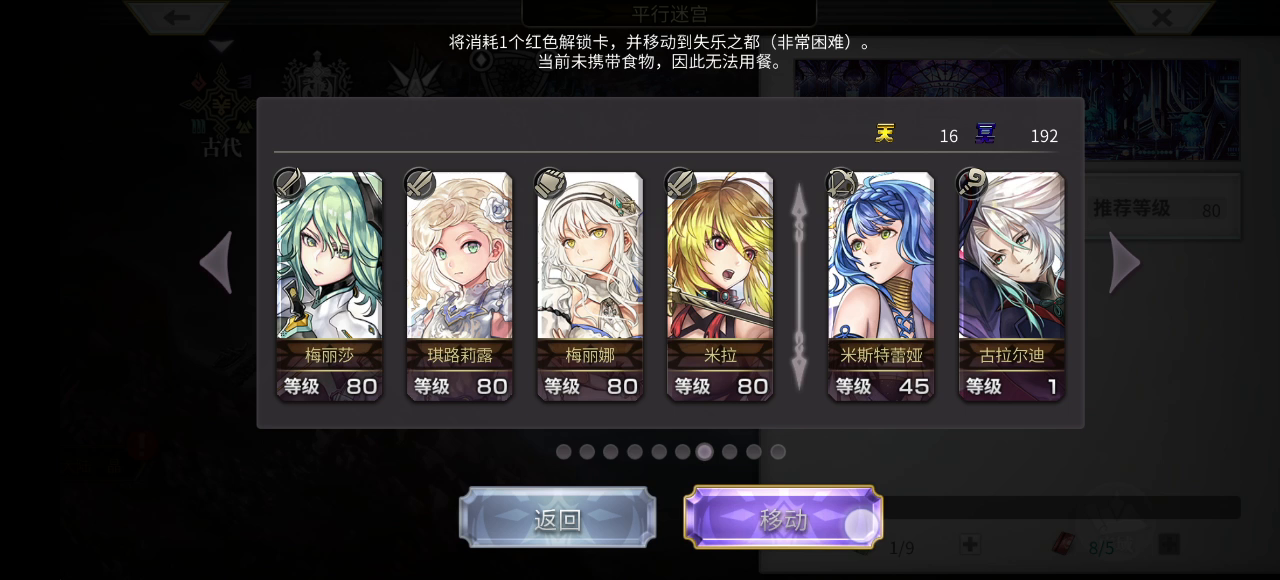This screenshot has width=1280, height=580.
Task: Click the sword weapon icon on 米拉's card
Action: pyautogui.click(x=680, y=183)
